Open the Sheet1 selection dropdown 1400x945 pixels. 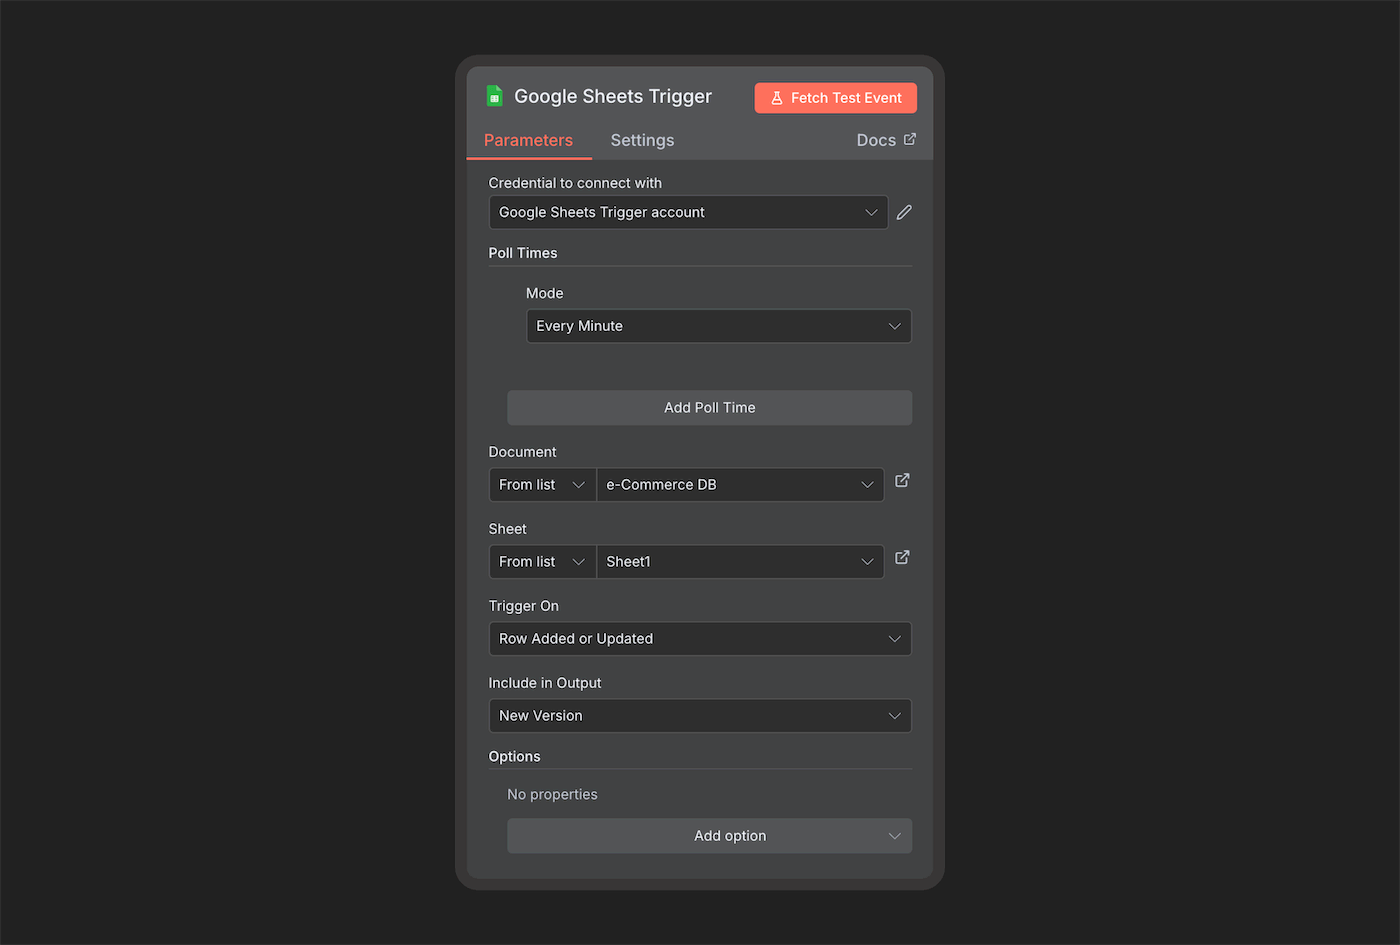tap(740, 562)
